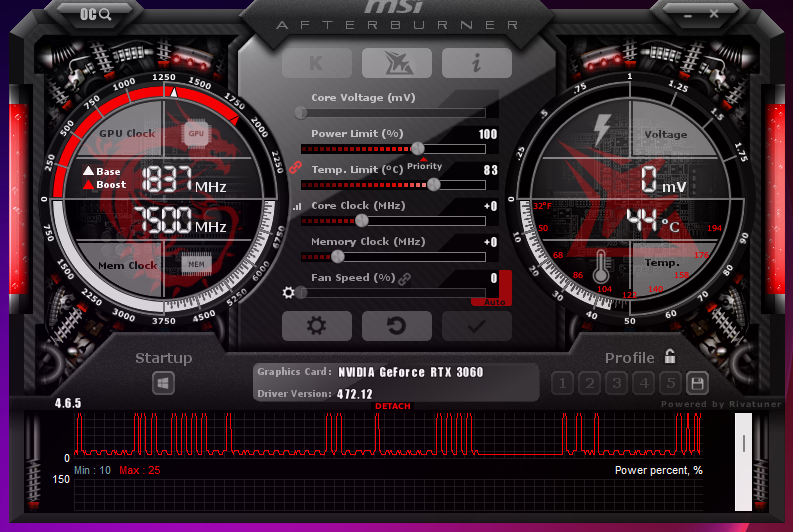
Task: Click the GPU chip icon in left gauge
Action: (196, 134)
